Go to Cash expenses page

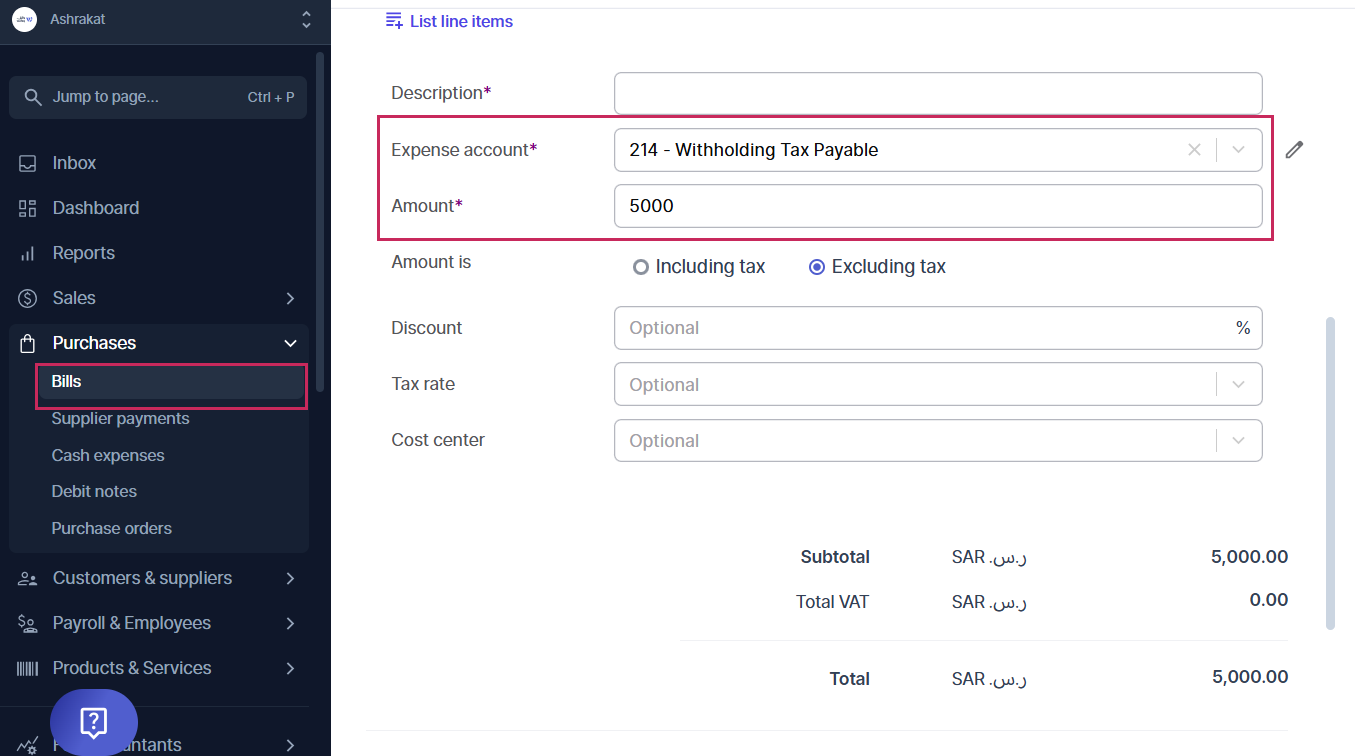pos(108,455)
